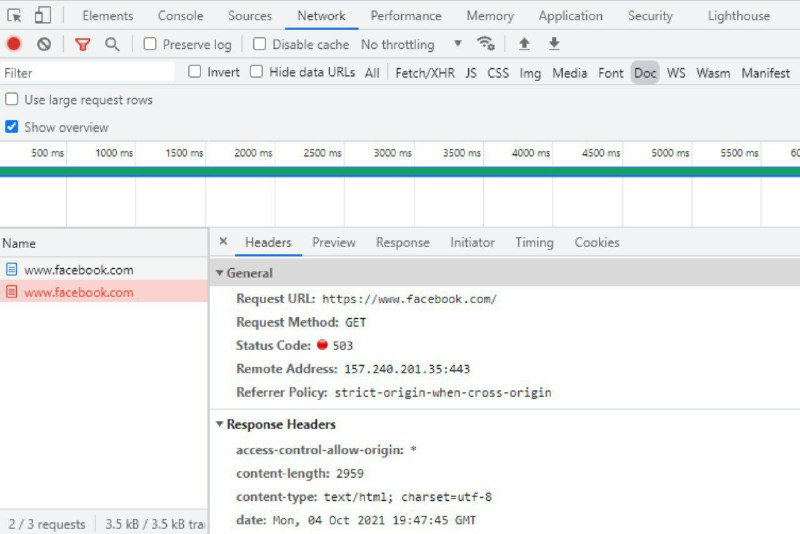Activate the inspect element picker icon
800x534 pixels.
(14, 16)
